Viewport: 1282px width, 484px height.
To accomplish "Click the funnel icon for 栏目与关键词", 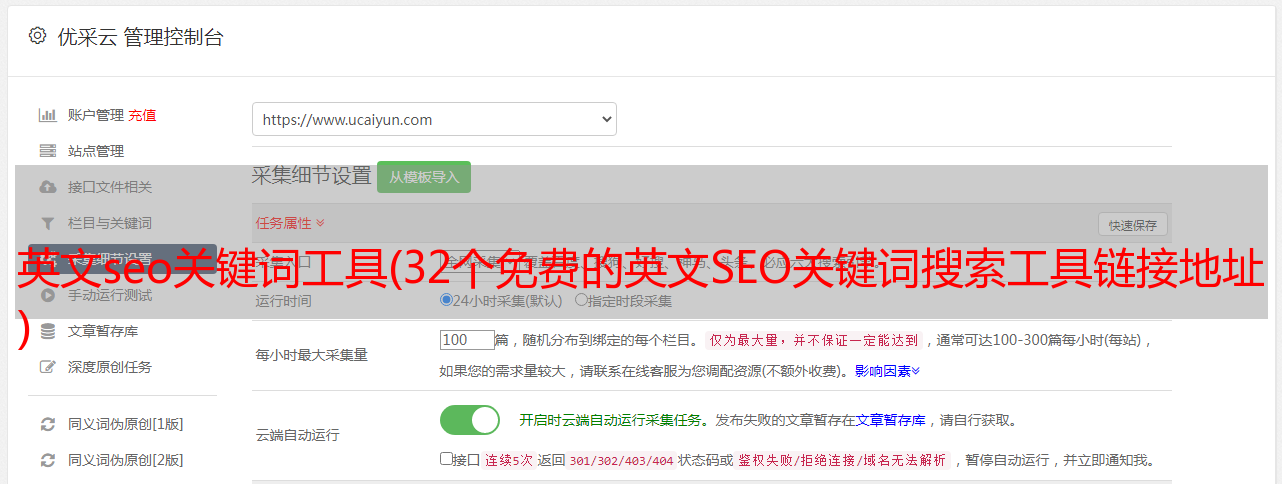I will click(x=47, y=223).
